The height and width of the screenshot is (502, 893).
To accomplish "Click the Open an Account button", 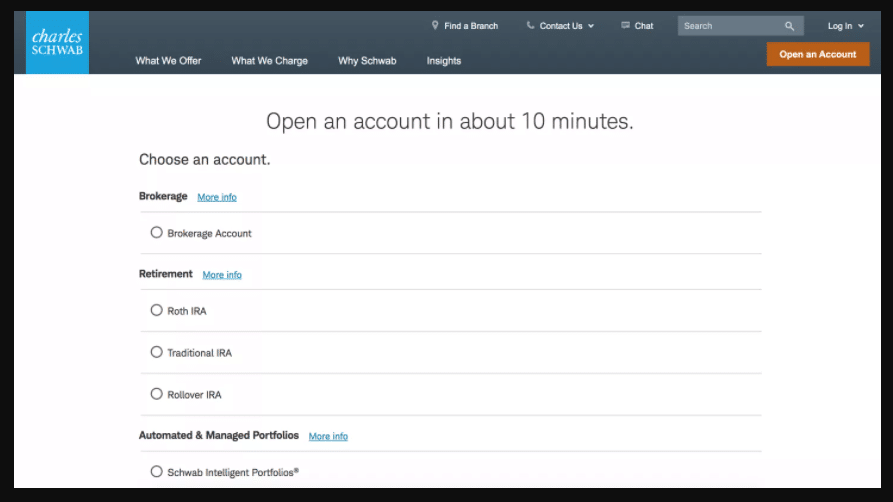I will click(818, 54).
